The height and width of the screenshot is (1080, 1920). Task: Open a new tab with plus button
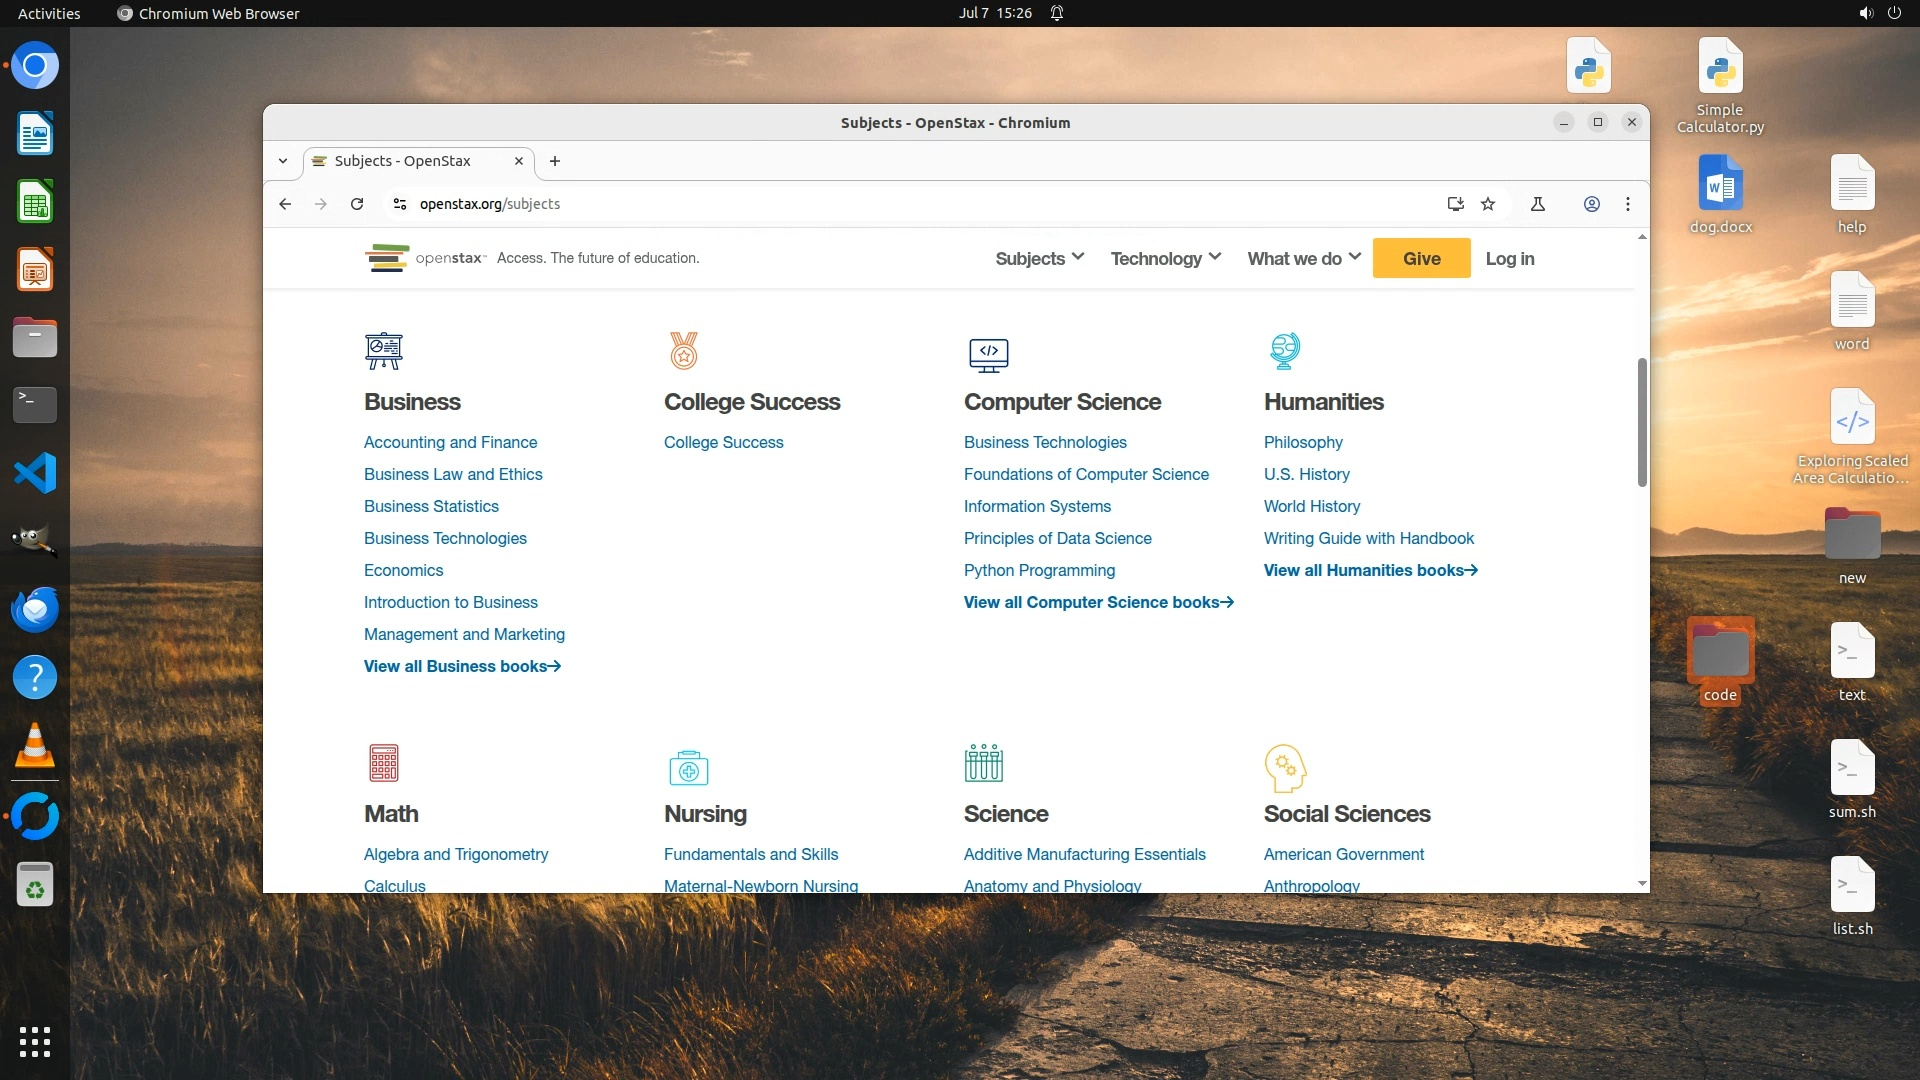(555, 161)
